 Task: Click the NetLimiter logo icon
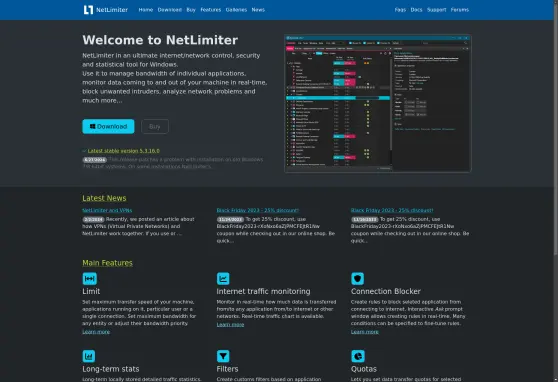click(x=88, y=10)
